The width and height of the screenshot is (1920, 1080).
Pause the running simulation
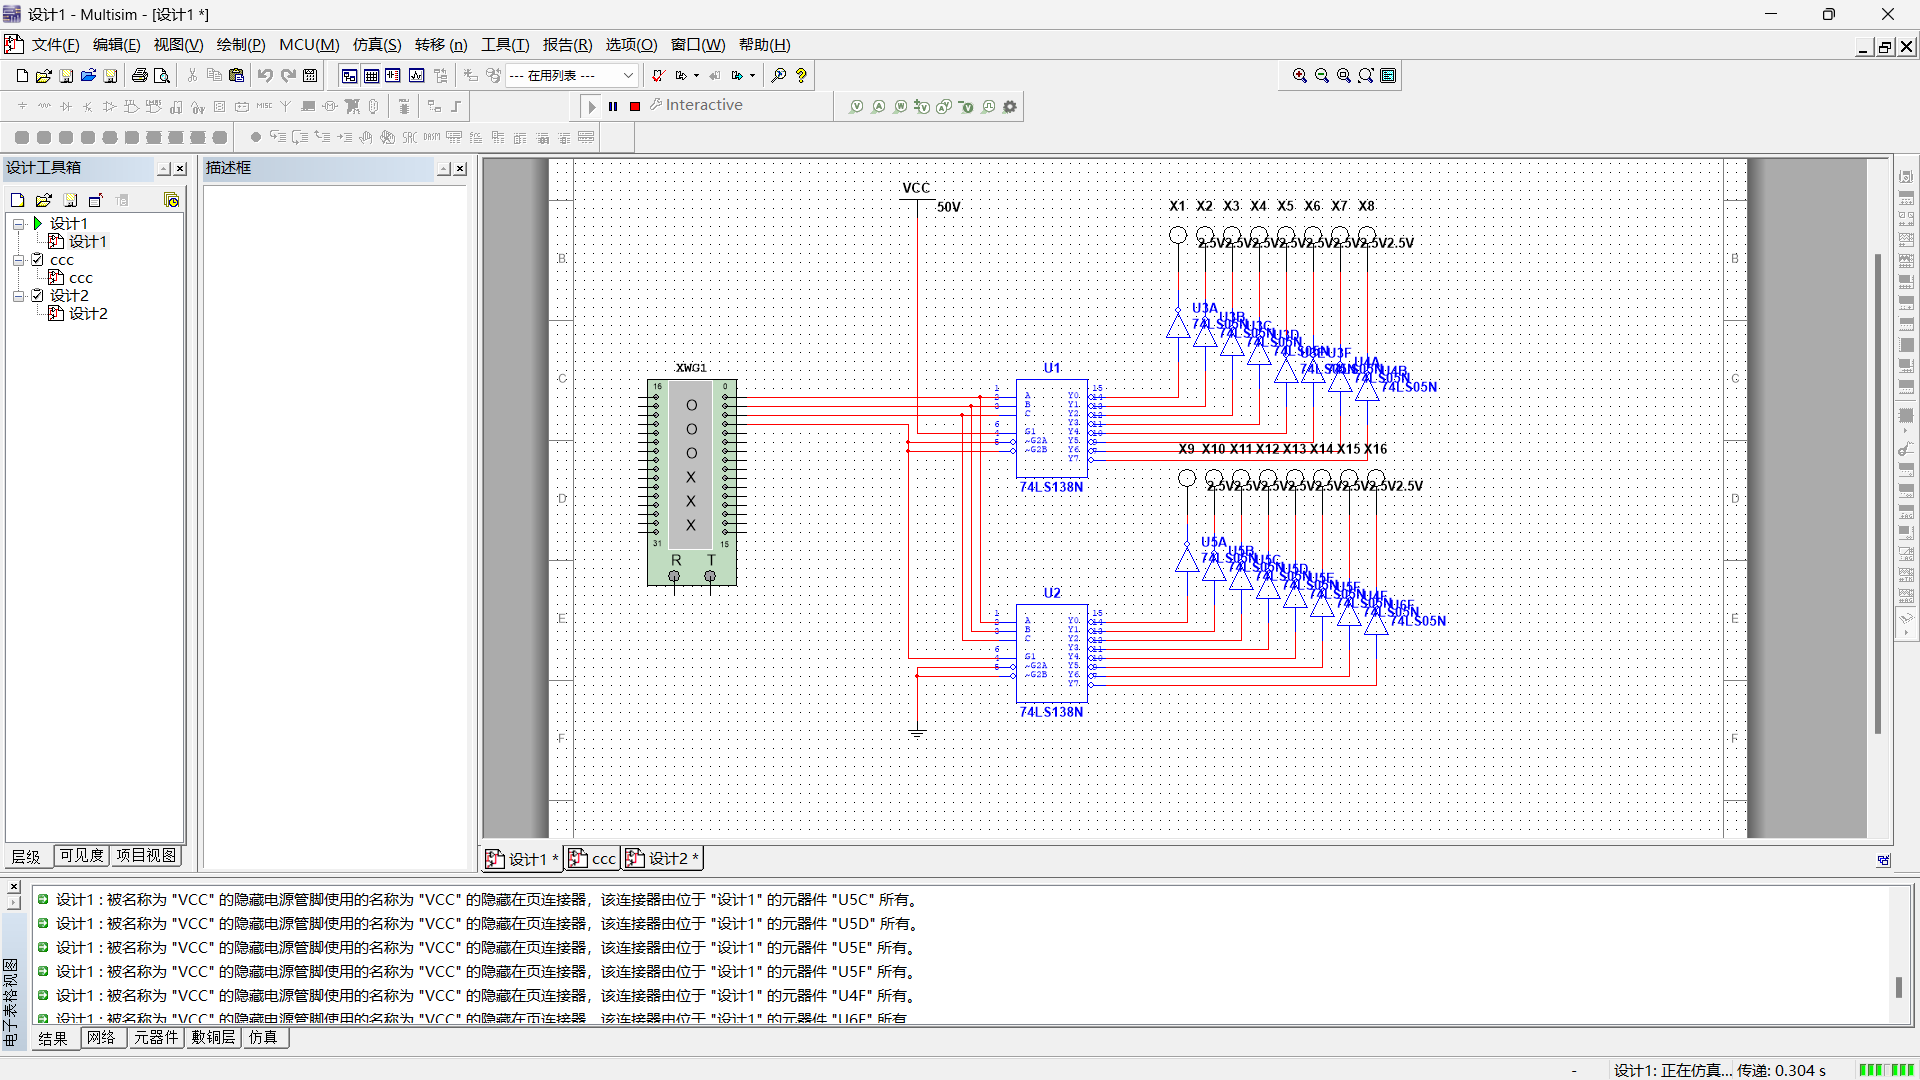(613, 106)
